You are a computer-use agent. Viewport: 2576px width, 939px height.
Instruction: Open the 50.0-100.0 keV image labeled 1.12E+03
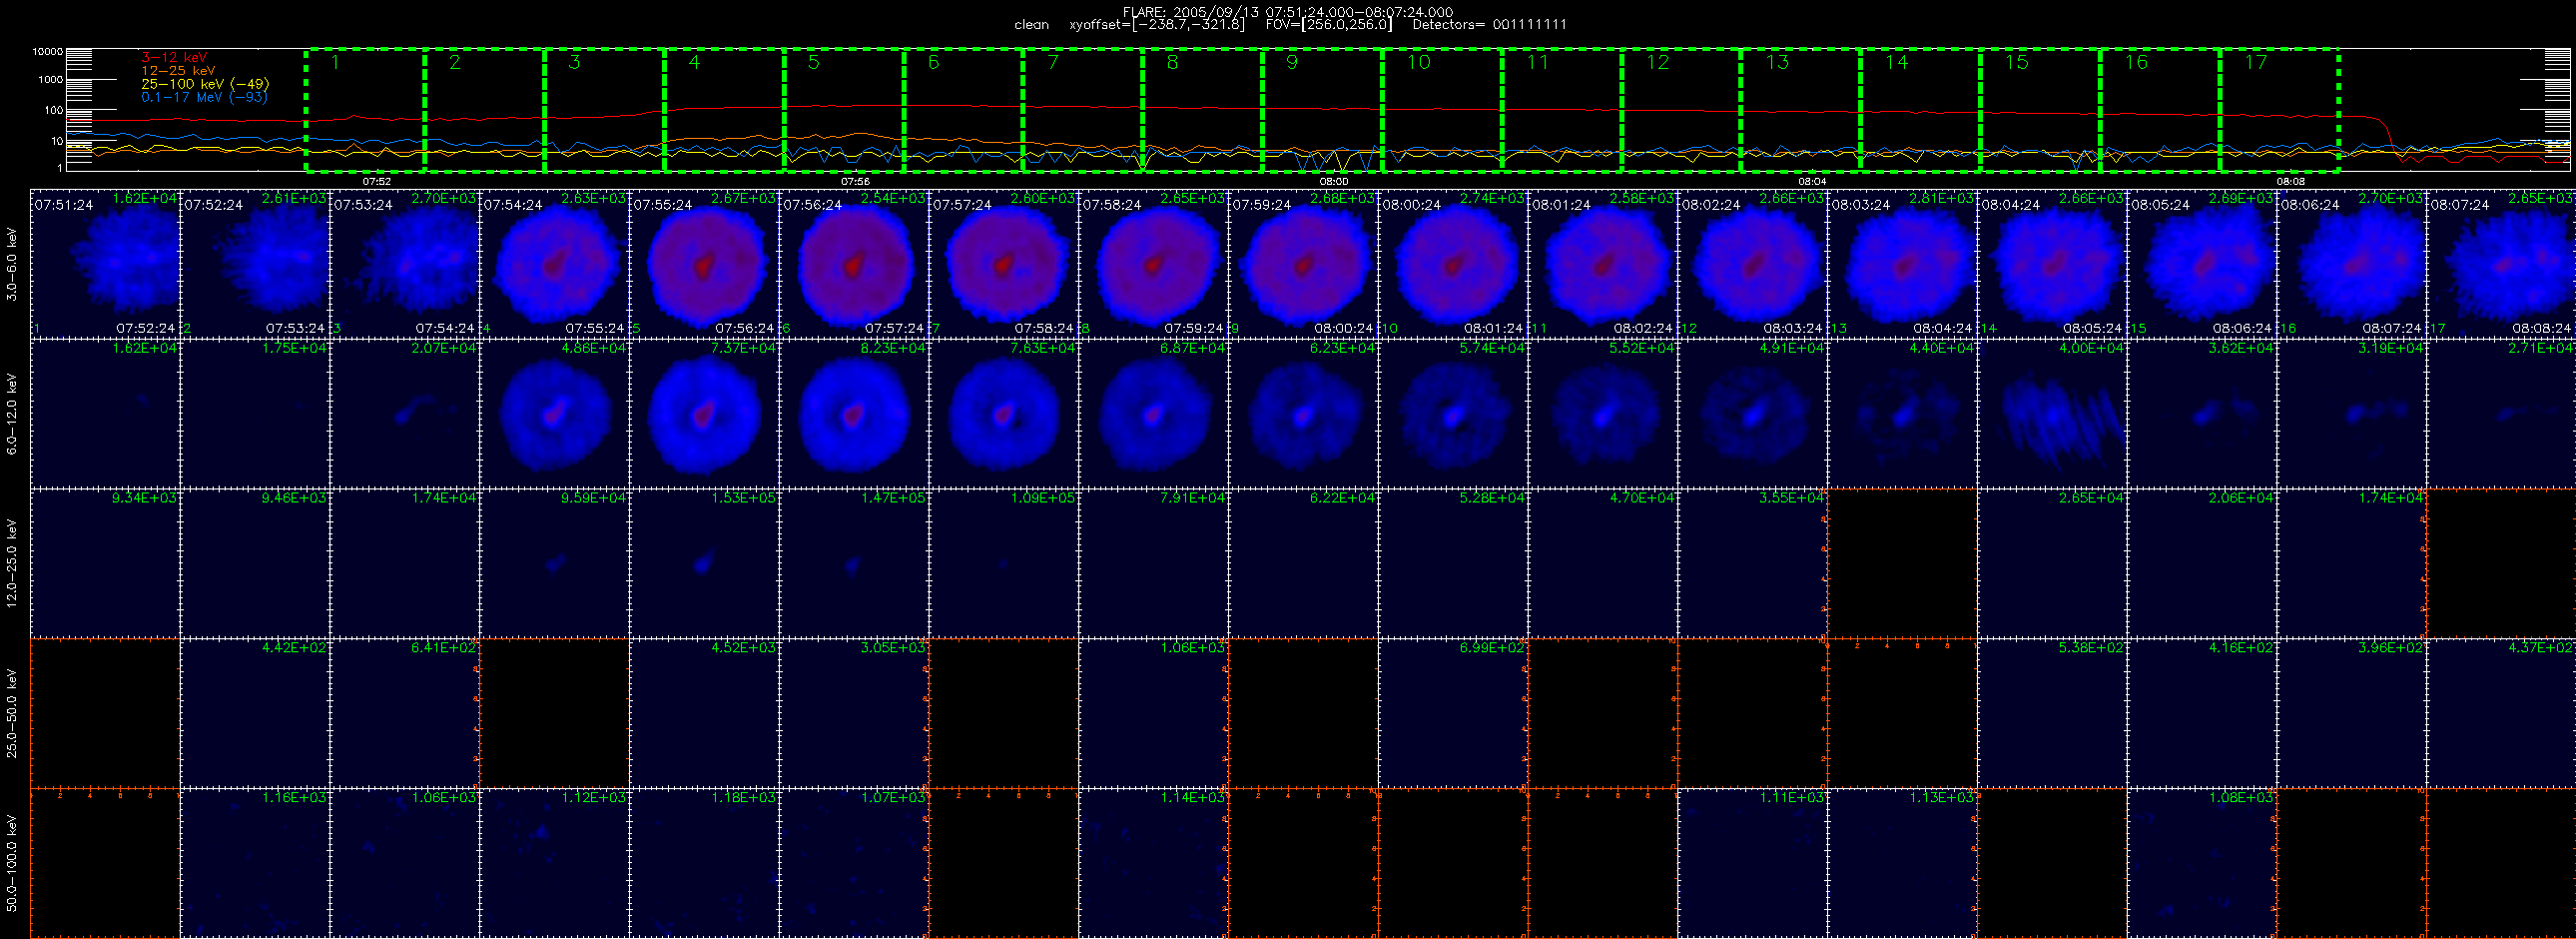click(555, 863)
